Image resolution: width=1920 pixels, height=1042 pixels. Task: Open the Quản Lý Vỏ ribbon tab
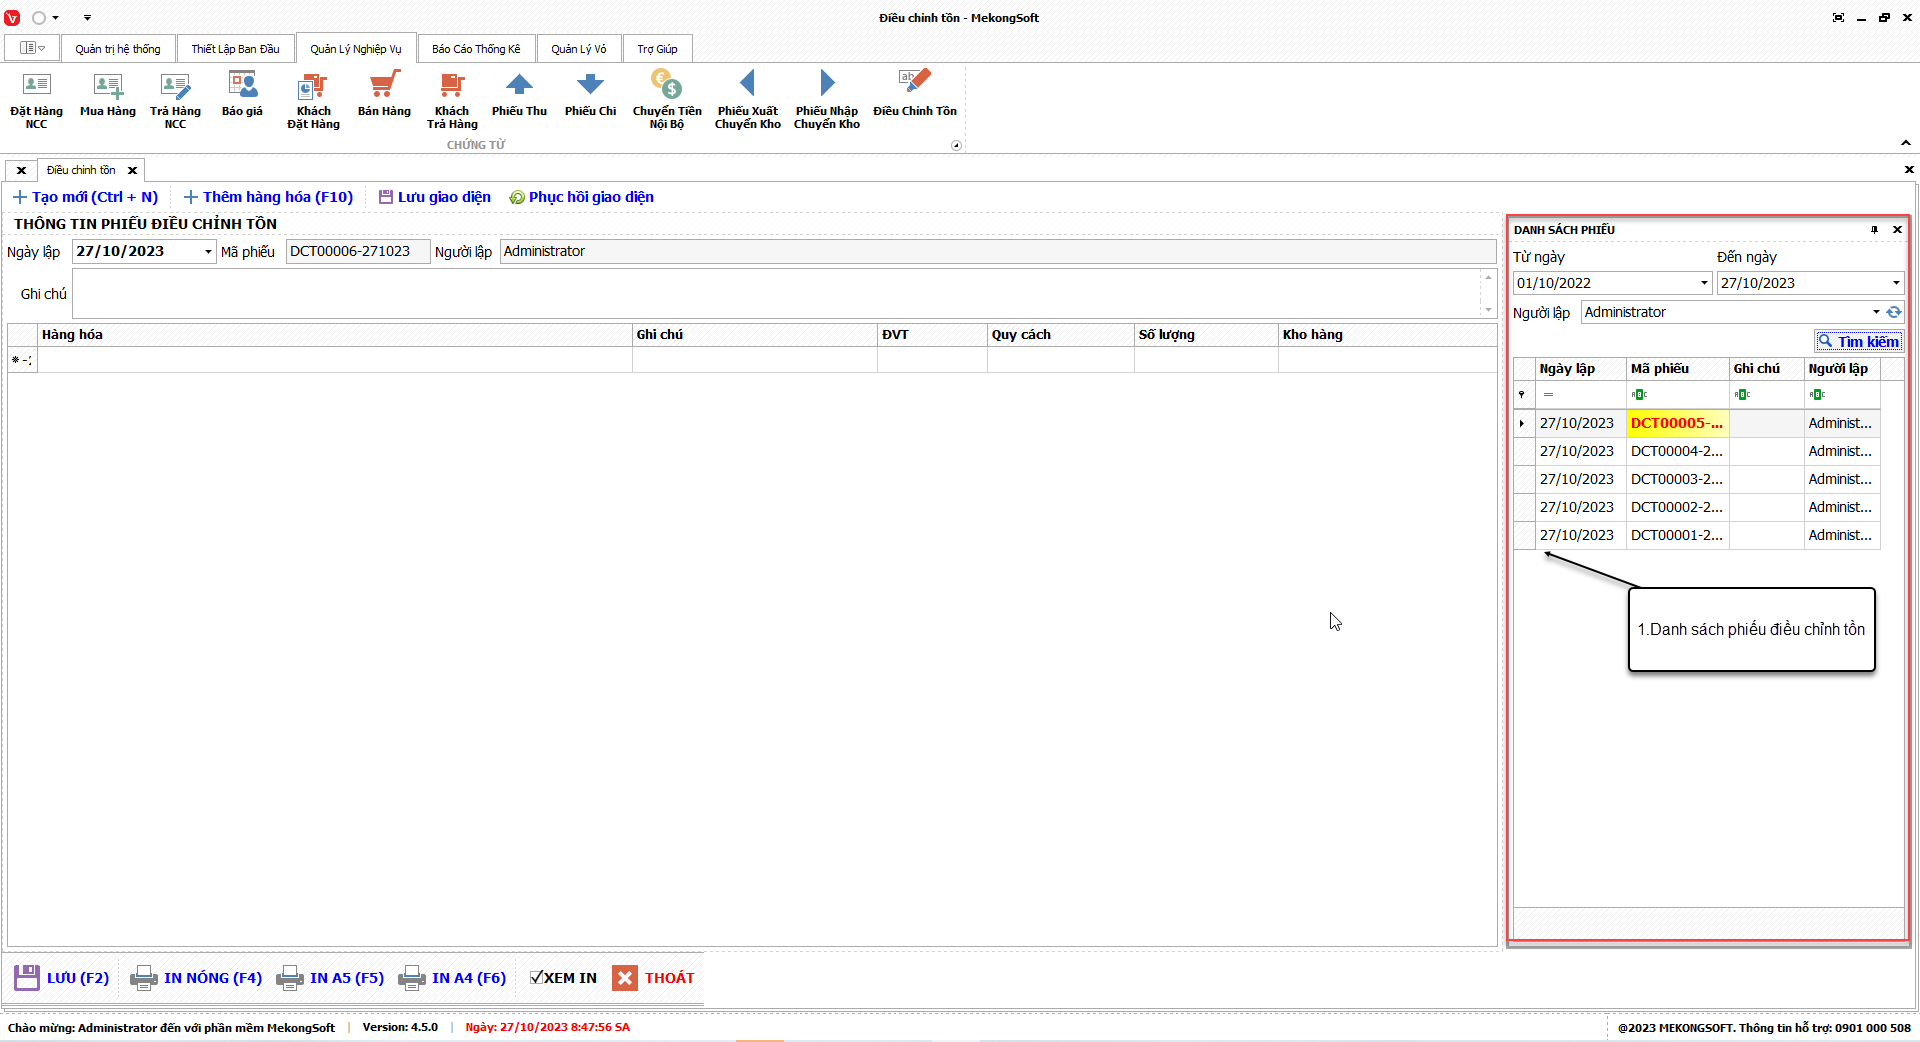[578, 49]
